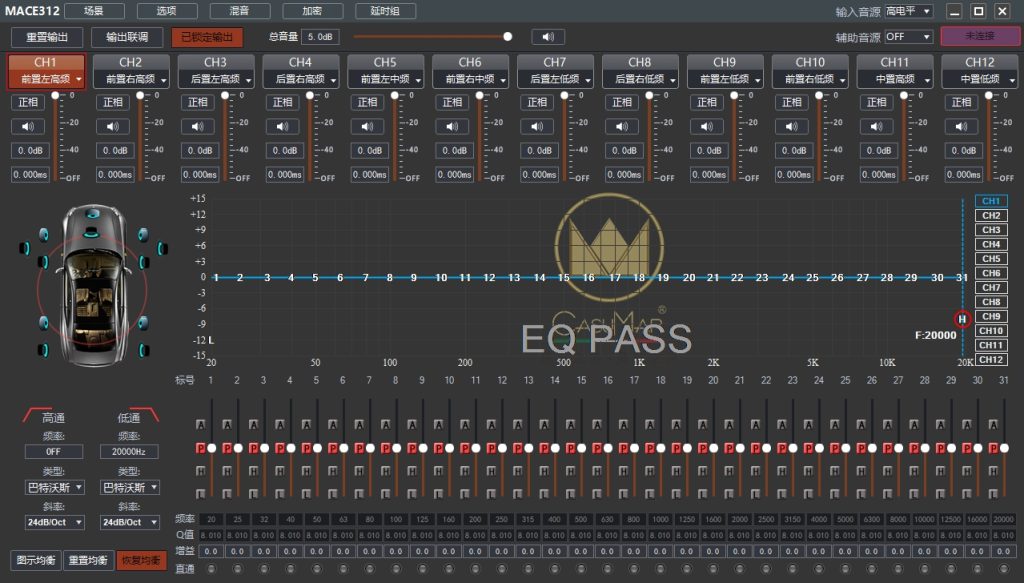The image size is (1024, 583).
Task: Mute channel CH1 using its speaker icon
Action: click(28, 126)
